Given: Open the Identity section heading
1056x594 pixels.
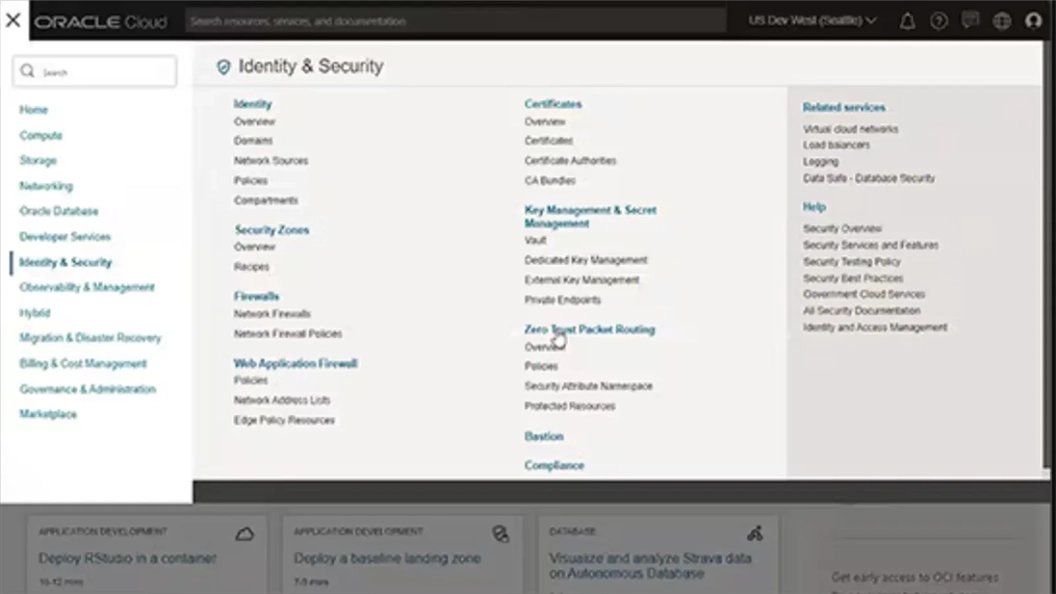Looking at the screenshot, I should (x=253, y=104).
